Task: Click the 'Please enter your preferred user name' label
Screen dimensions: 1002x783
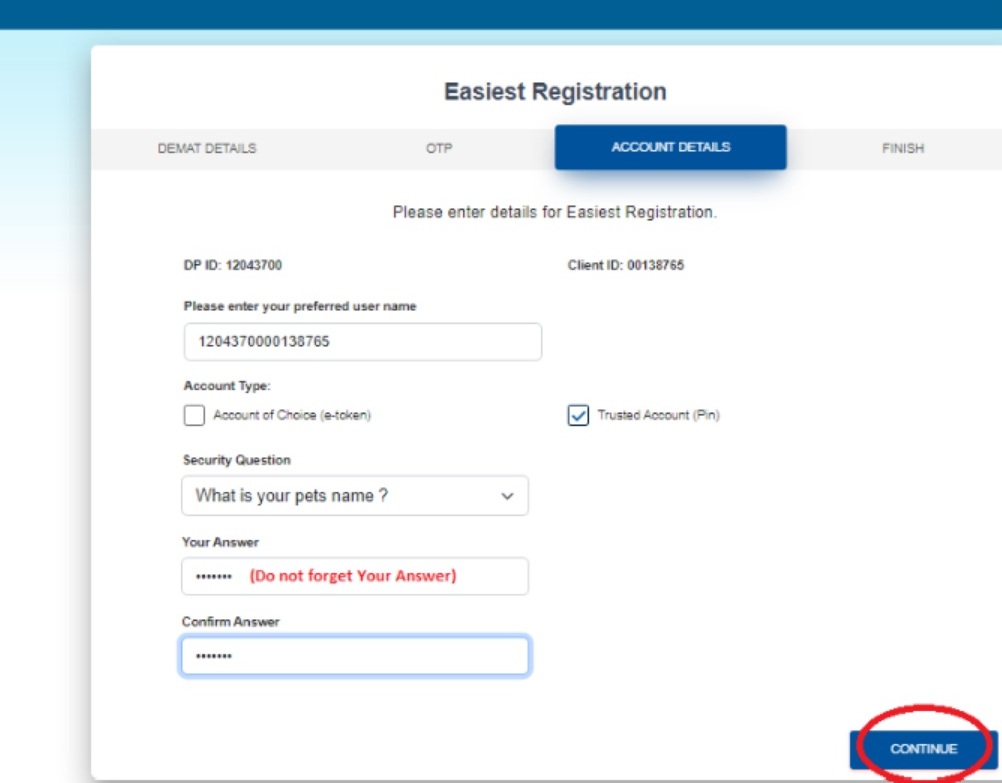Action: pos(300,307)
